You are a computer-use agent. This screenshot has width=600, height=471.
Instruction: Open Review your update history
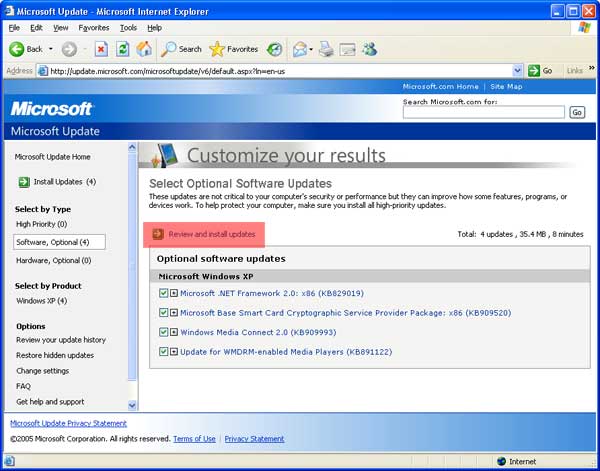click(x=61, y=340)
